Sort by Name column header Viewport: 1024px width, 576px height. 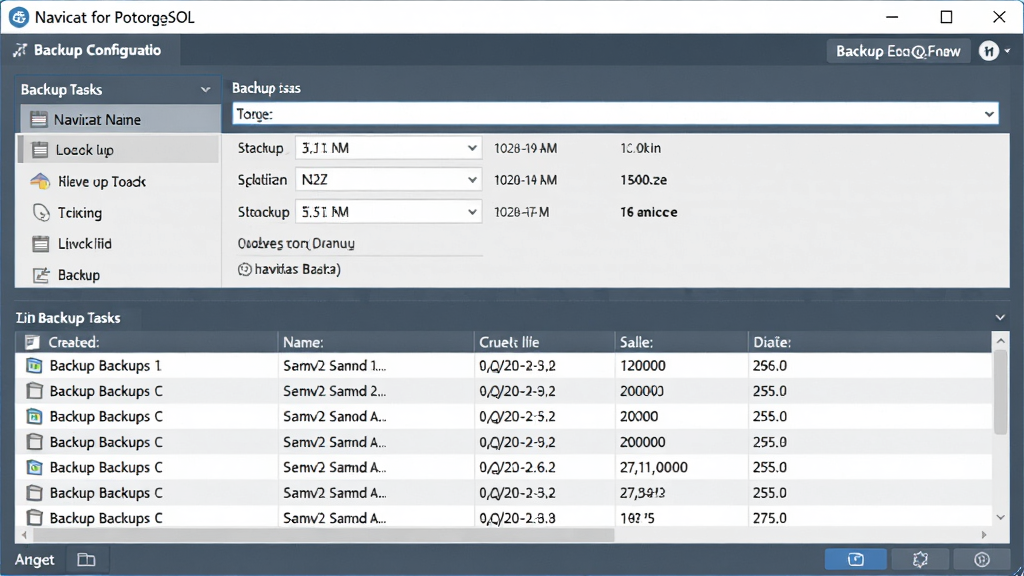point(376,342)
